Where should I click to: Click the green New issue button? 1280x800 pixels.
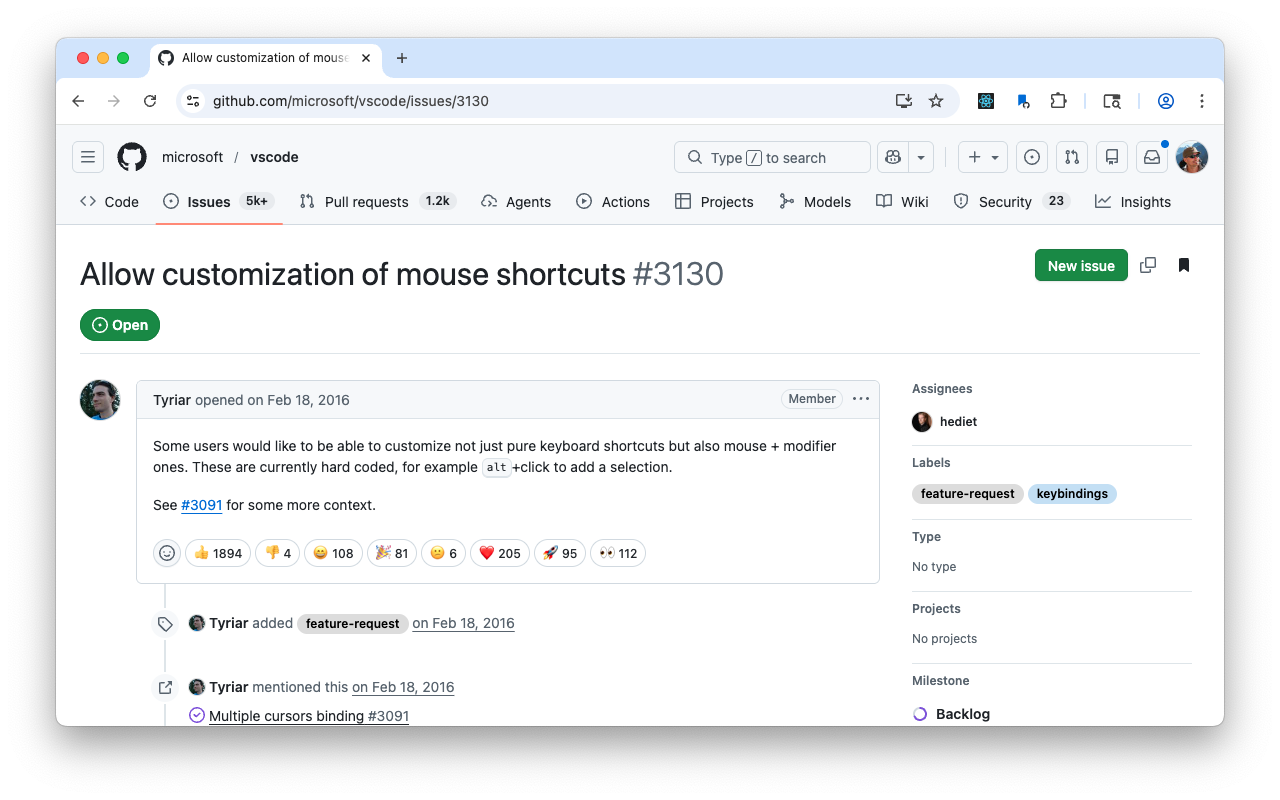1081,265
